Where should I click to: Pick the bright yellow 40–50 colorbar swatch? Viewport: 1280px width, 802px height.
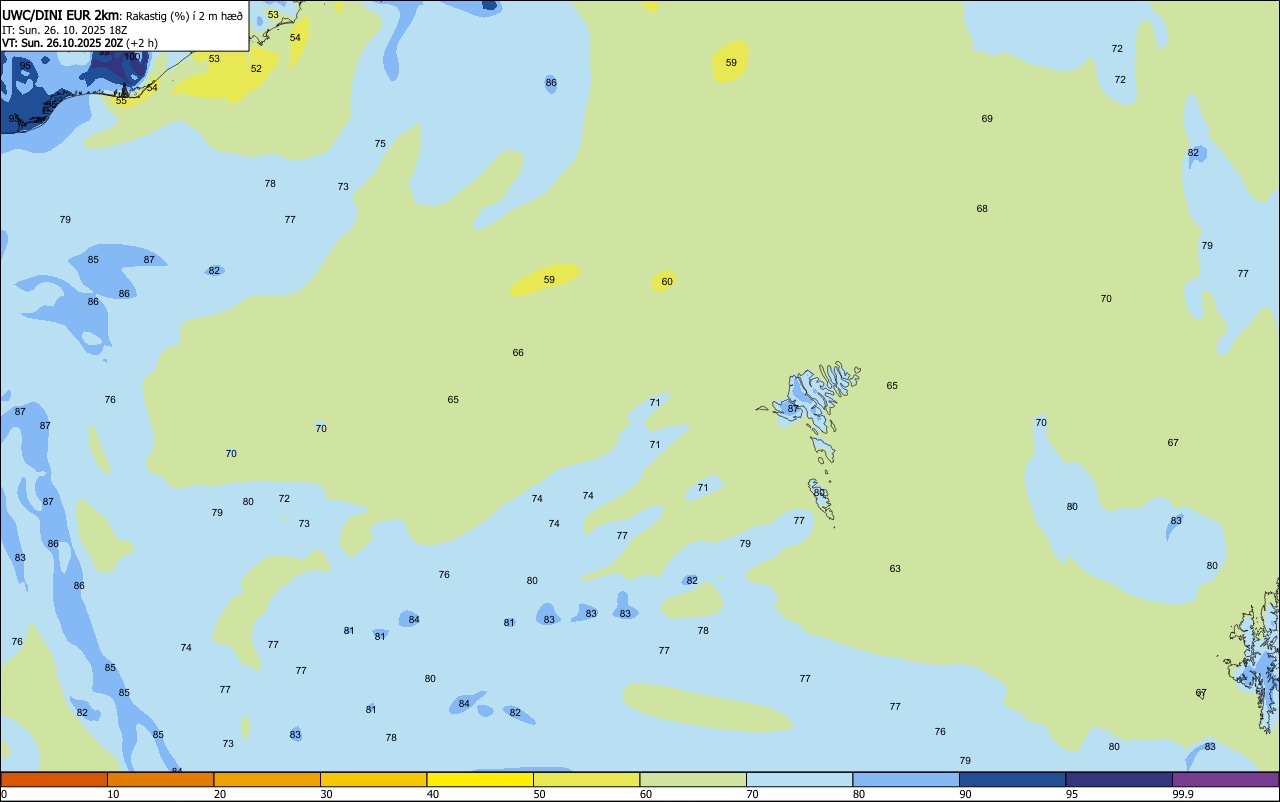click(x=480, y=779)
